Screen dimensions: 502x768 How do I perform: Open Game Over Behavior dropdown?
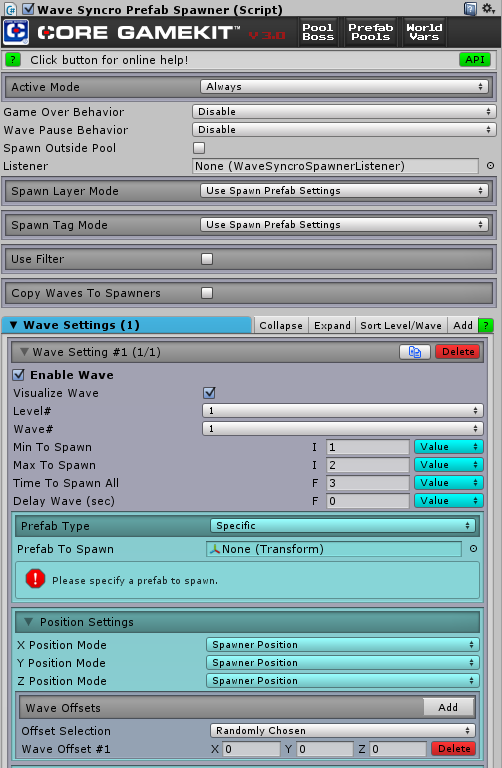tap(344, 112)
